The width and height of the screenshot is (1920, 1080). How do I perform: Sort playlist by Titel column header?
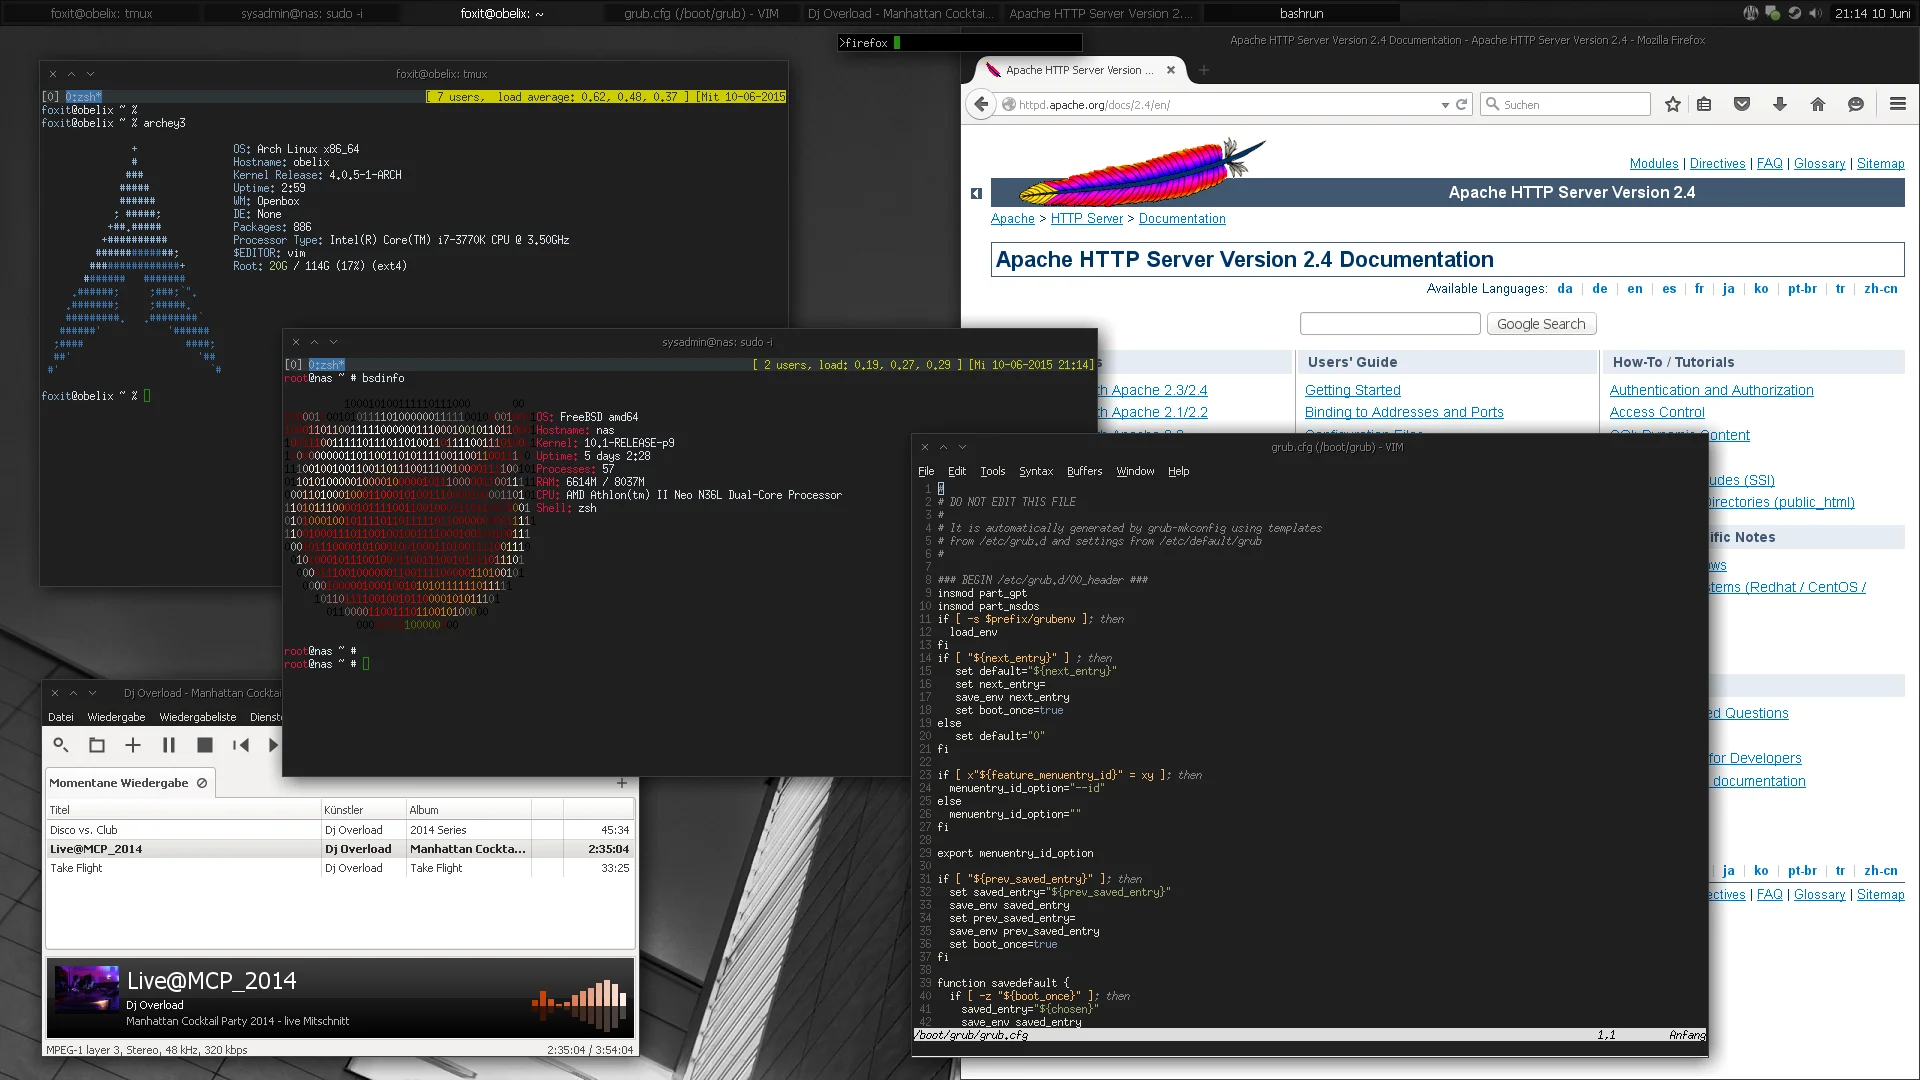183,810
